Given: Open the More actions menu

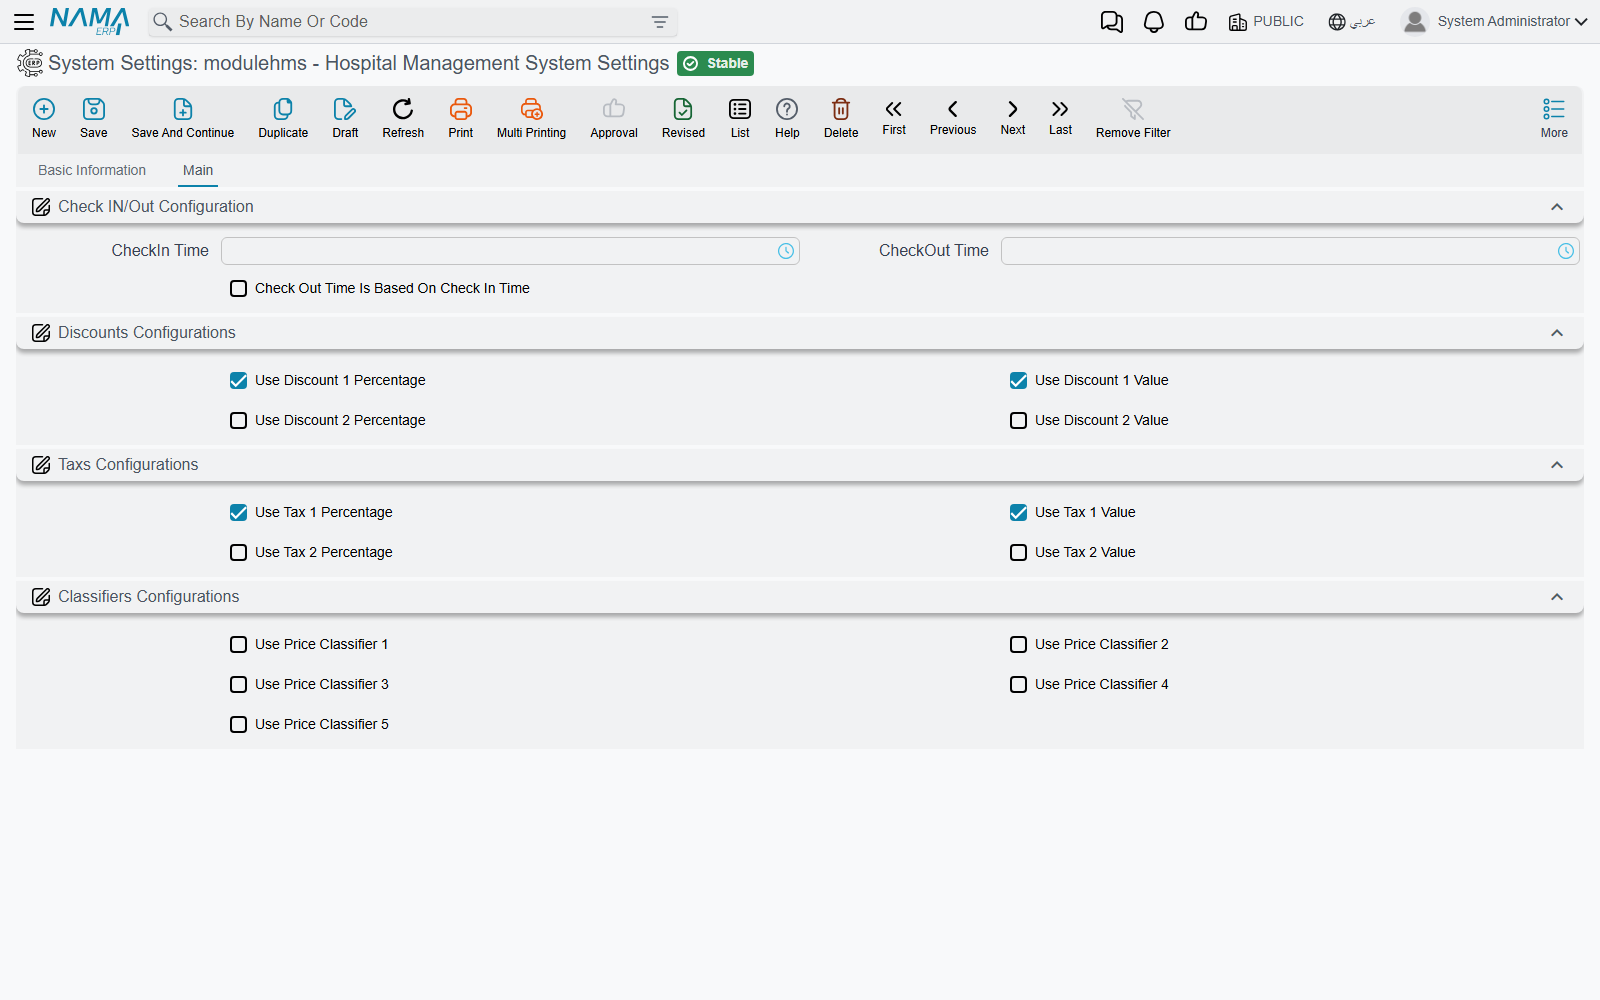Looking at the screenshot, I should (1554, 118).
